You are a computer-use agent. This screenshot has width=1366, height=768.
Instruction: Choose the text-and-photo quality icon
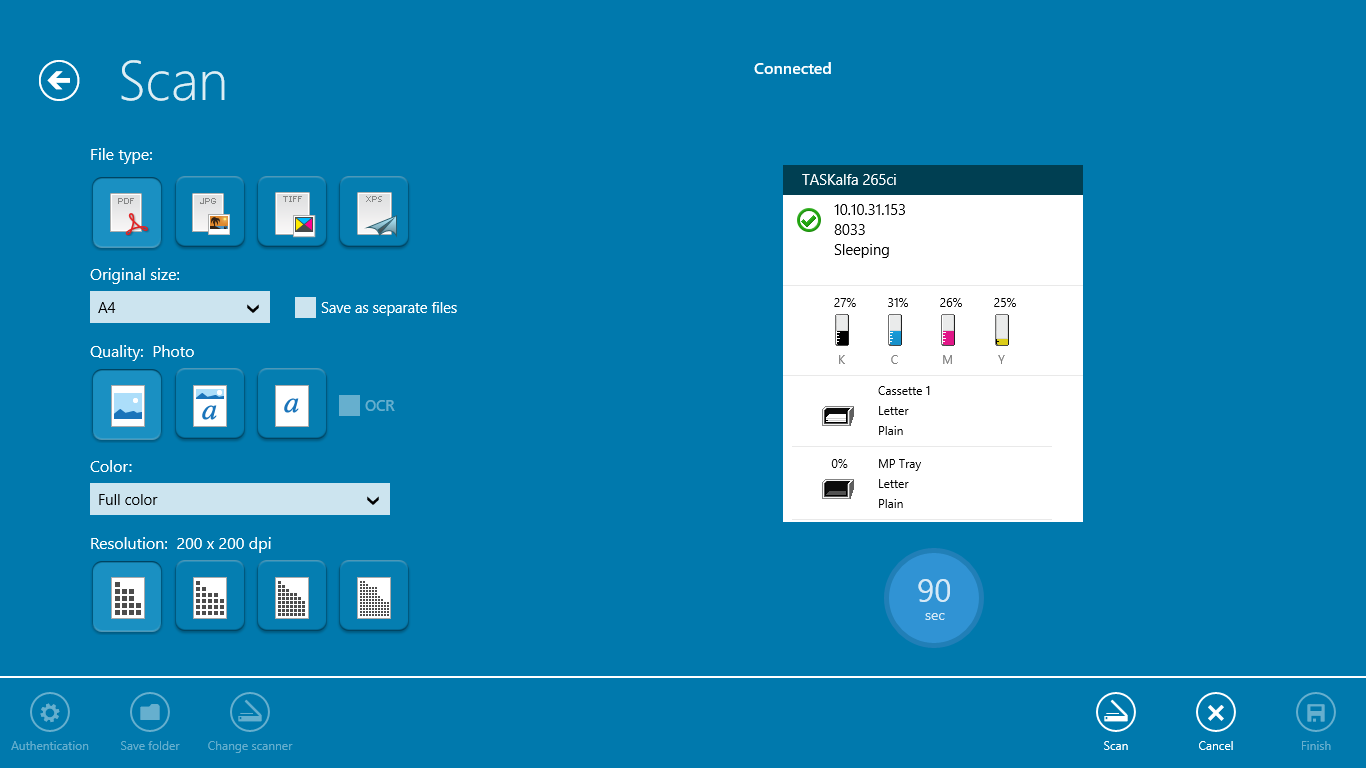(x=209, y=405)
